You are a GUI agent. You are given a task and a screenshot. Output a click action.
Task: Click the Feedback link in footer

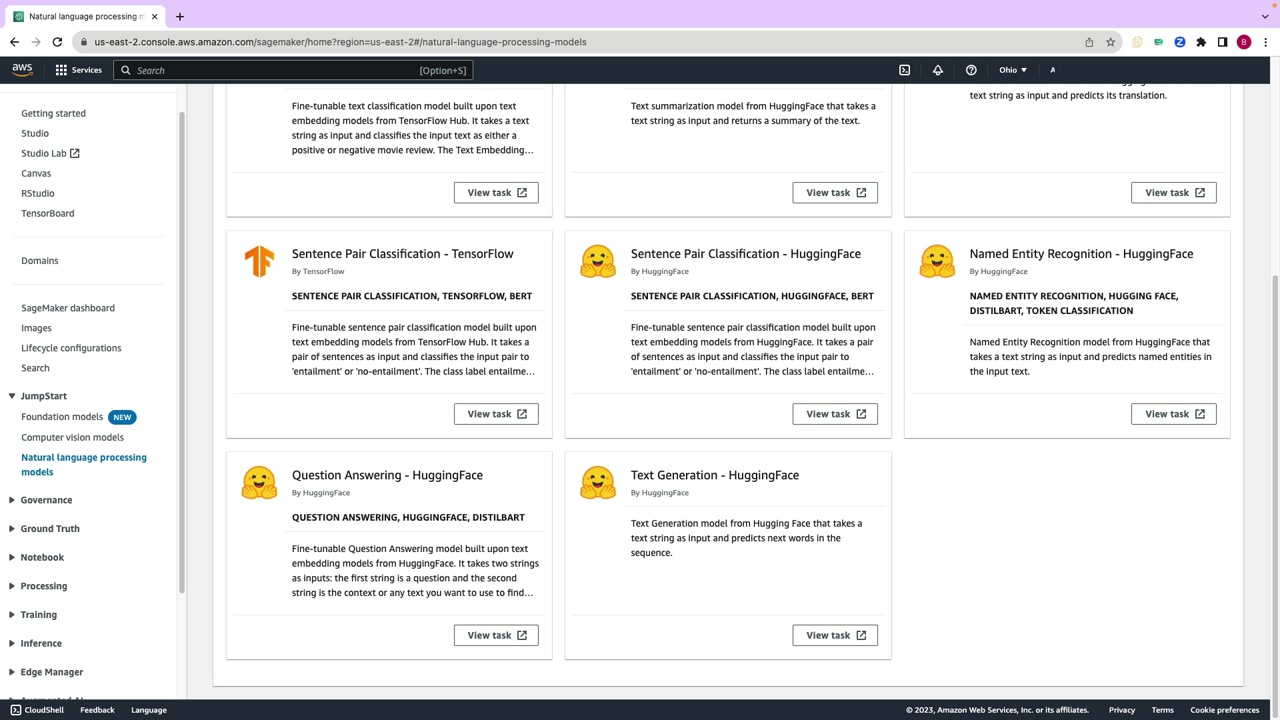click(x=97, y=710)
